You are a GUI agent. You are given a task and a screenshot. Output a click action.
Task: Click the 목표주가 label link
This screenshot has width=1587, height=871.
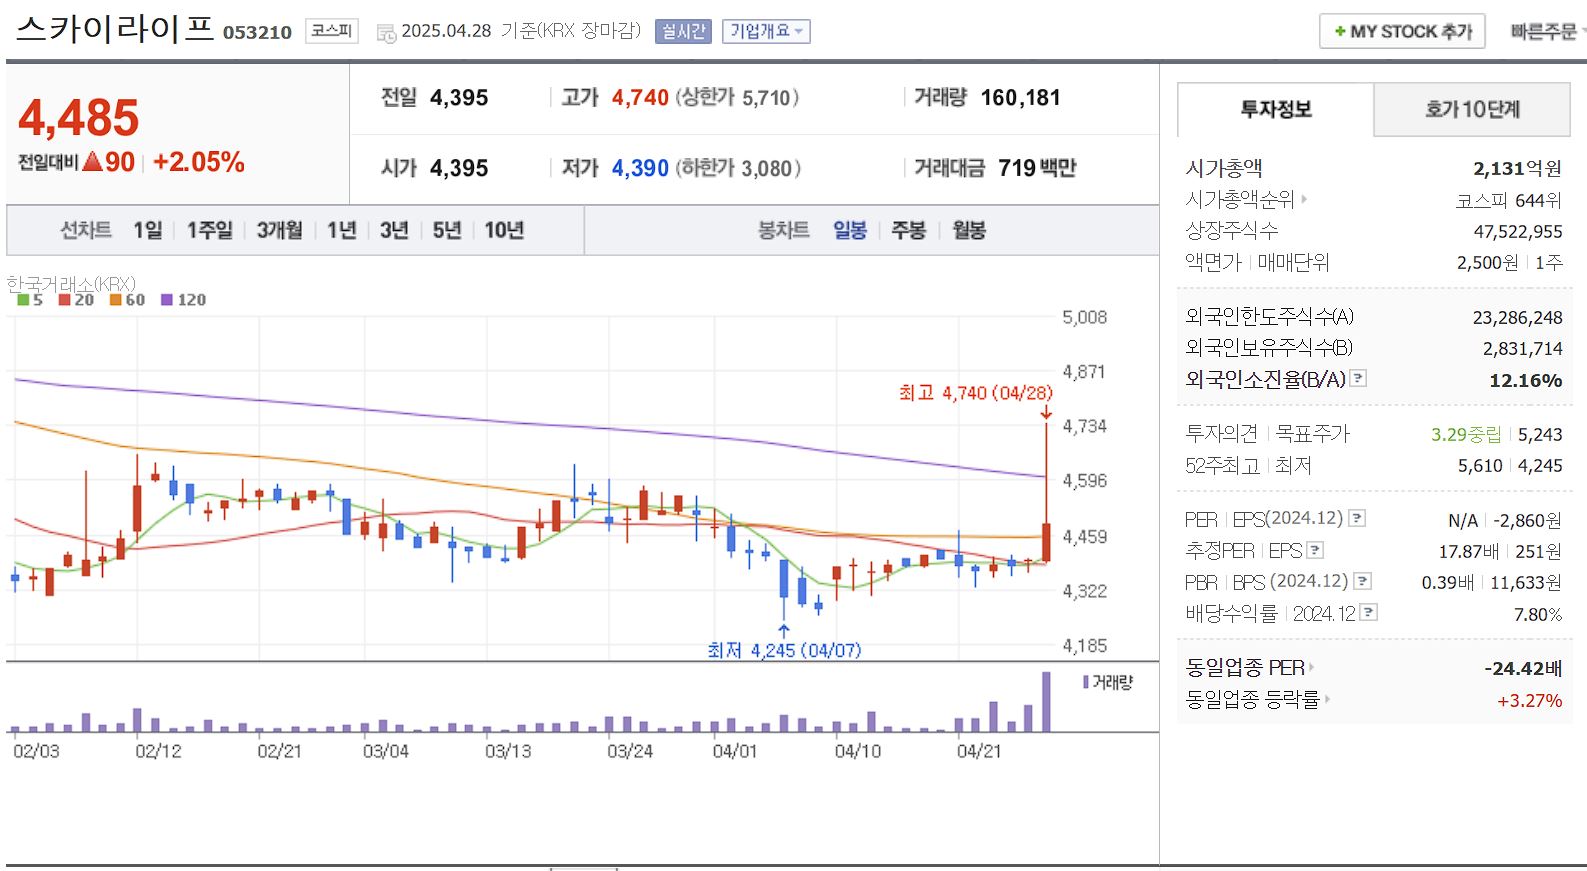[x=1313, y=434]
